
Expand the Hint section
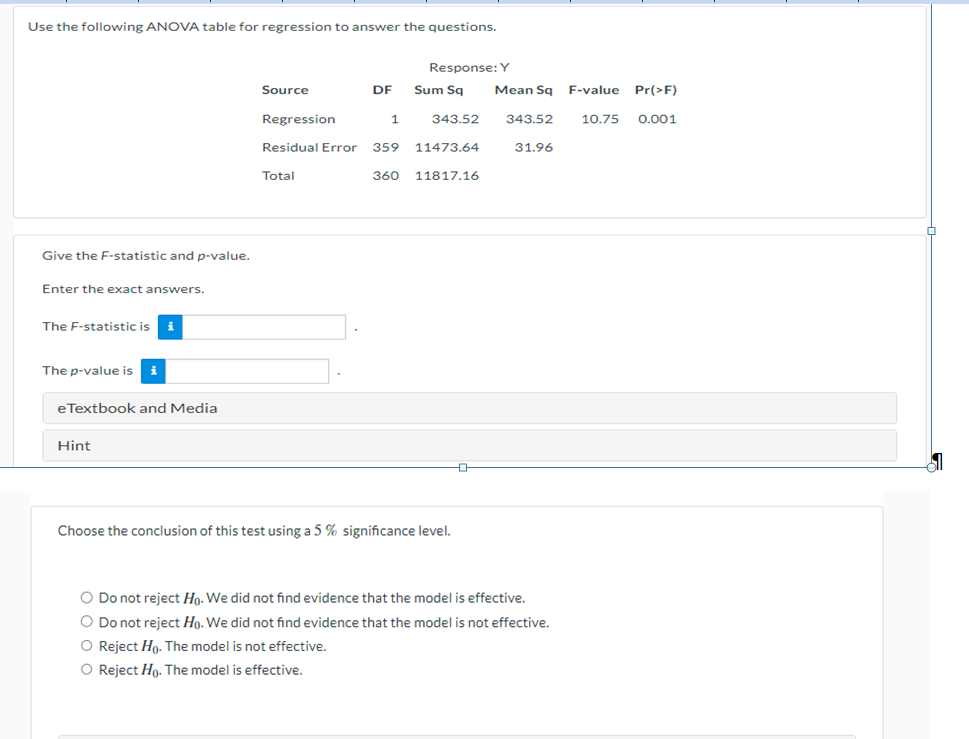click(470, 446)
